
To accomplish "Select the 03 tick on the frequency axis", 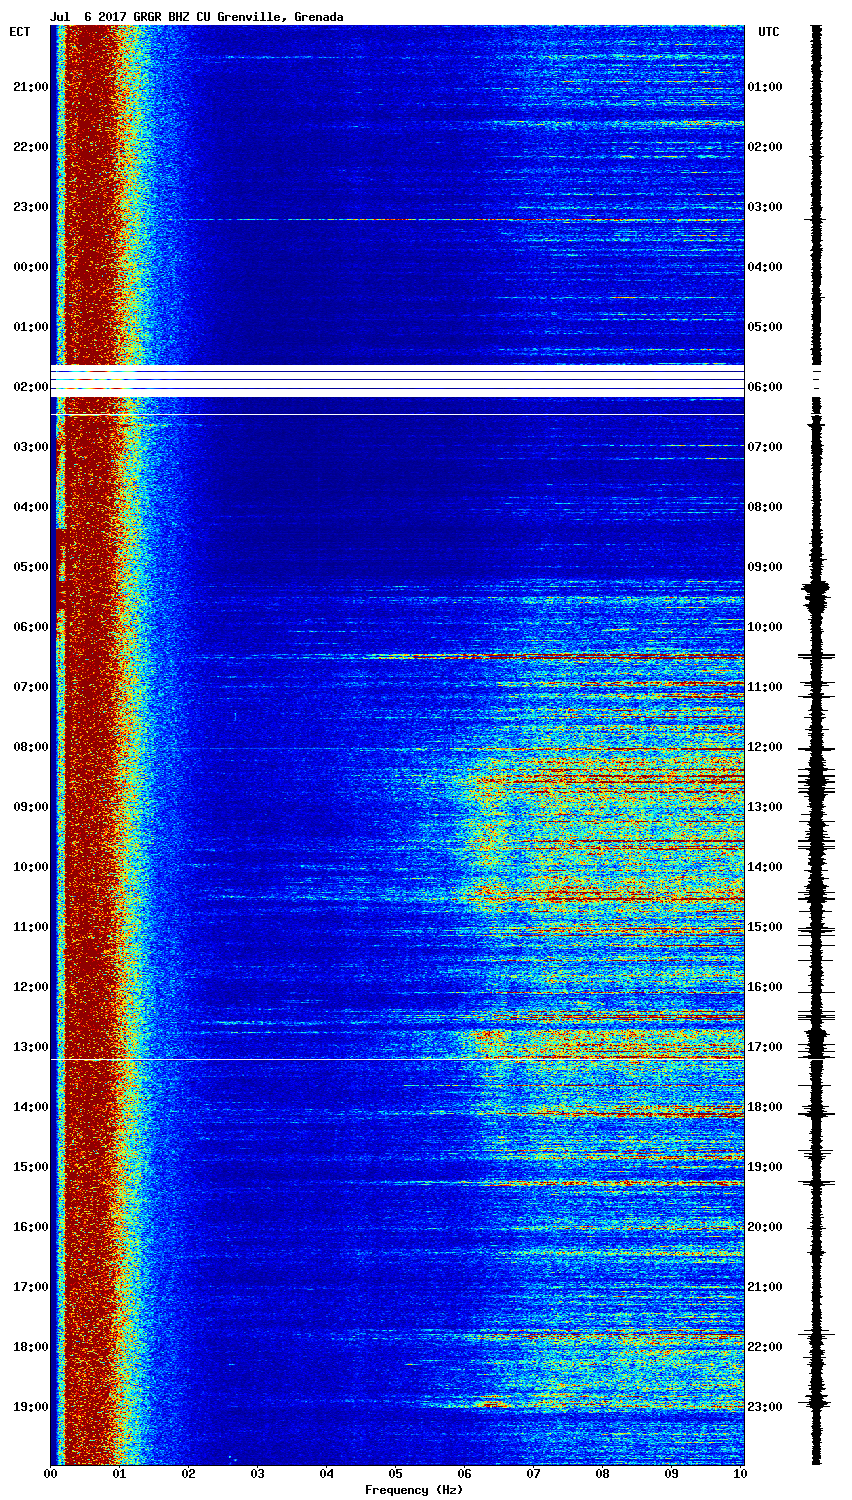I will tap(258, 1474).
